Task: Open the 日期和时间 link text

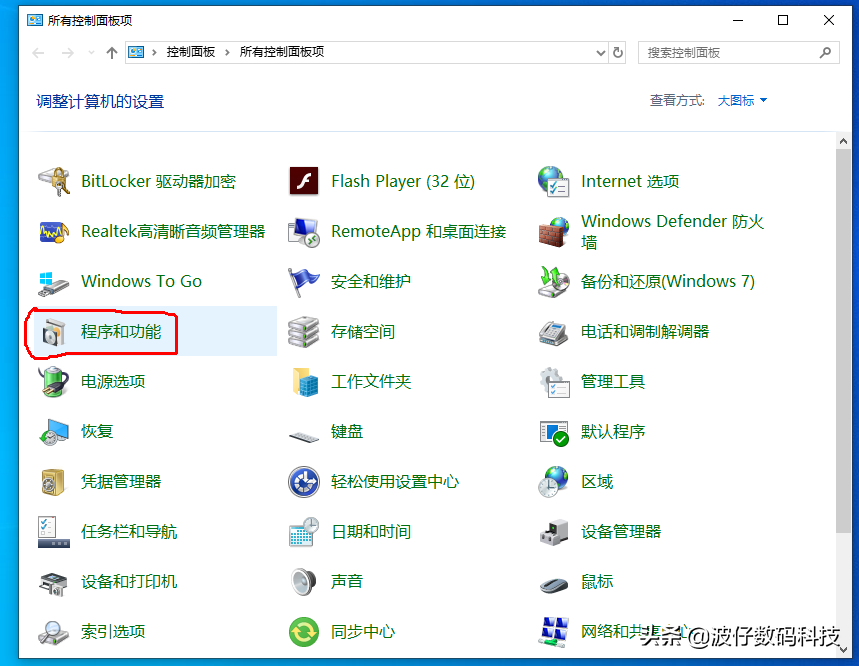Action: coord(371,532)
